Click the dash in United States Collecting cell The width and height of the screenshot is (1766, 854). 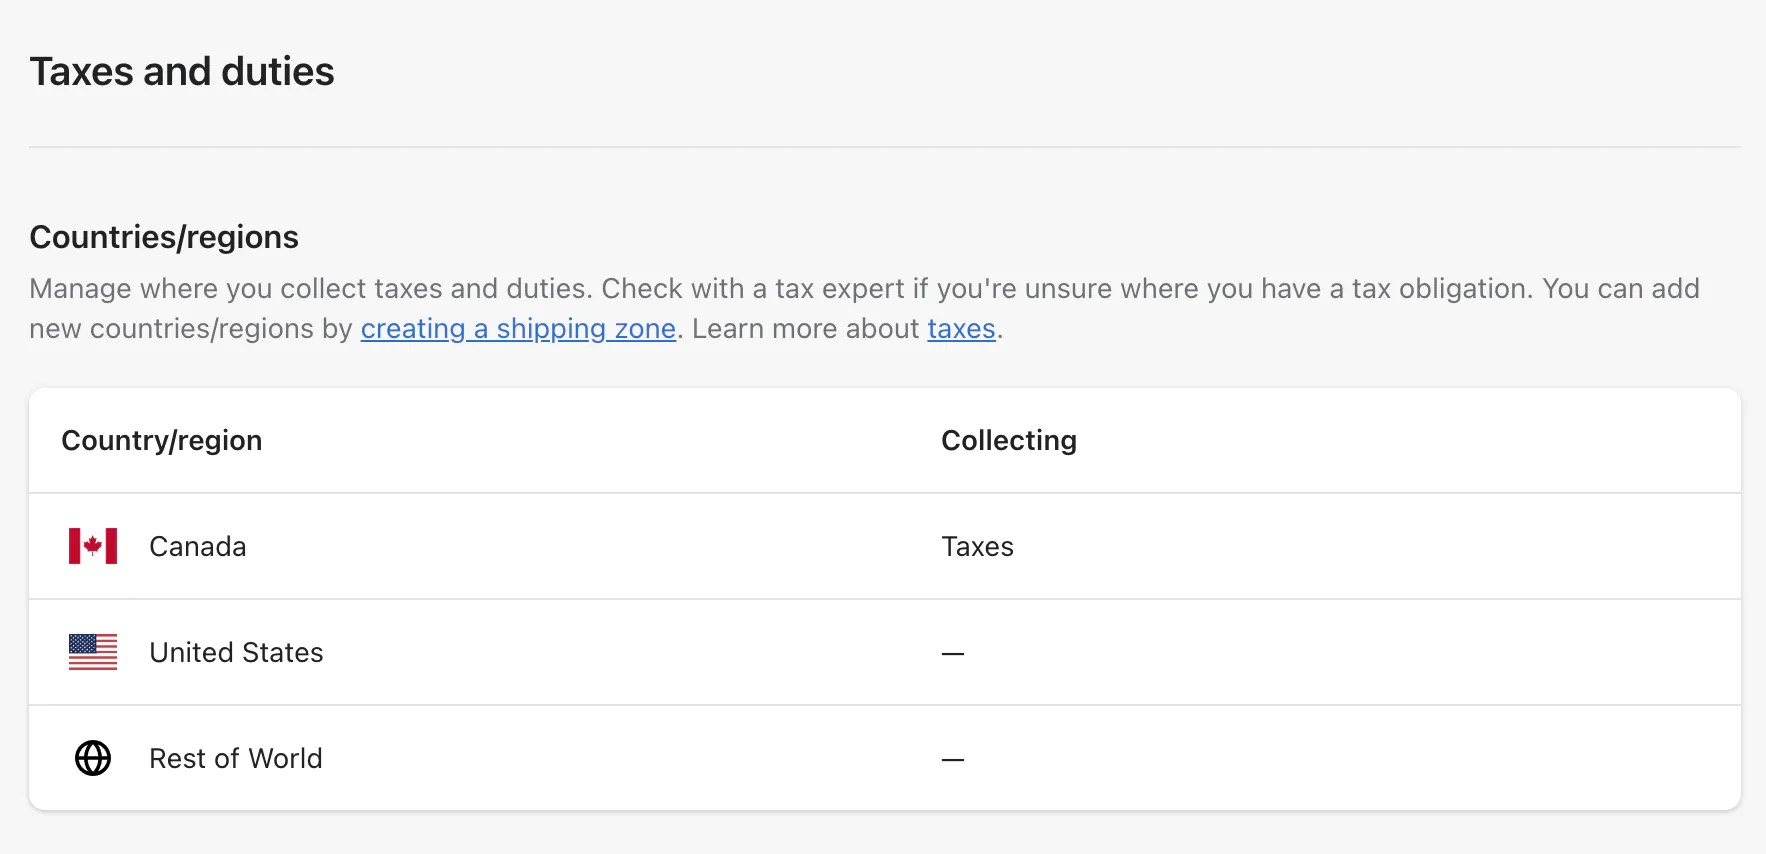953,654
